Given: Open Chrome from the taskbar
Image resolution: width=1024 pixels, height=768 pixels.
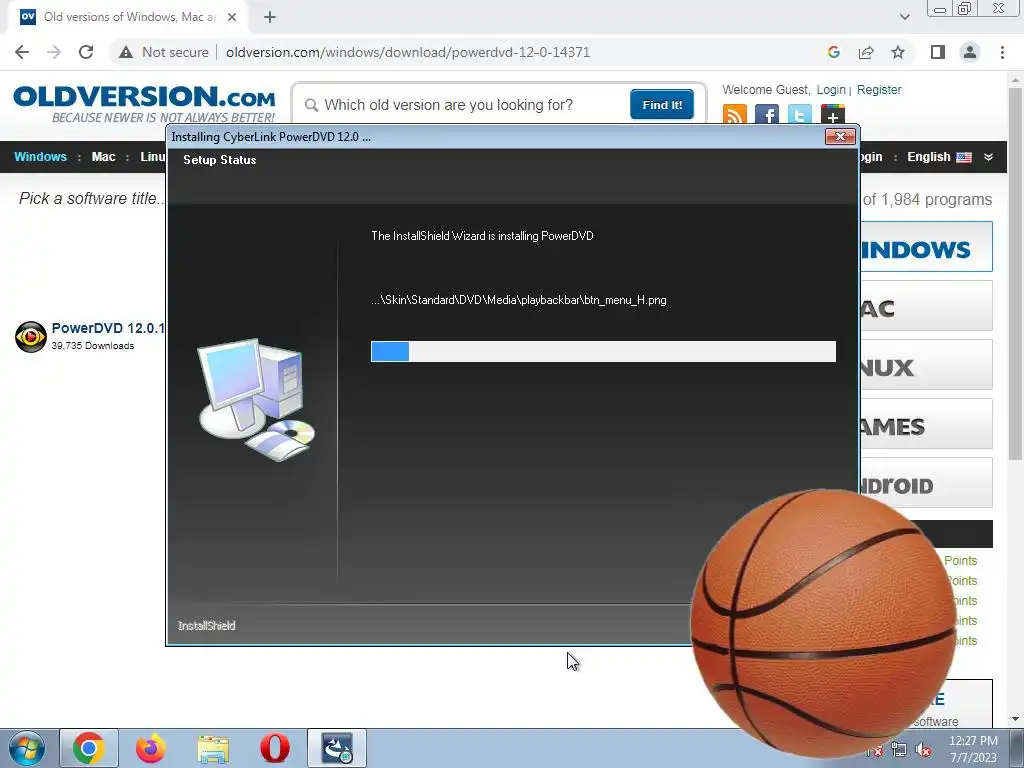Looking at the screenshot, I should [89, 748].
